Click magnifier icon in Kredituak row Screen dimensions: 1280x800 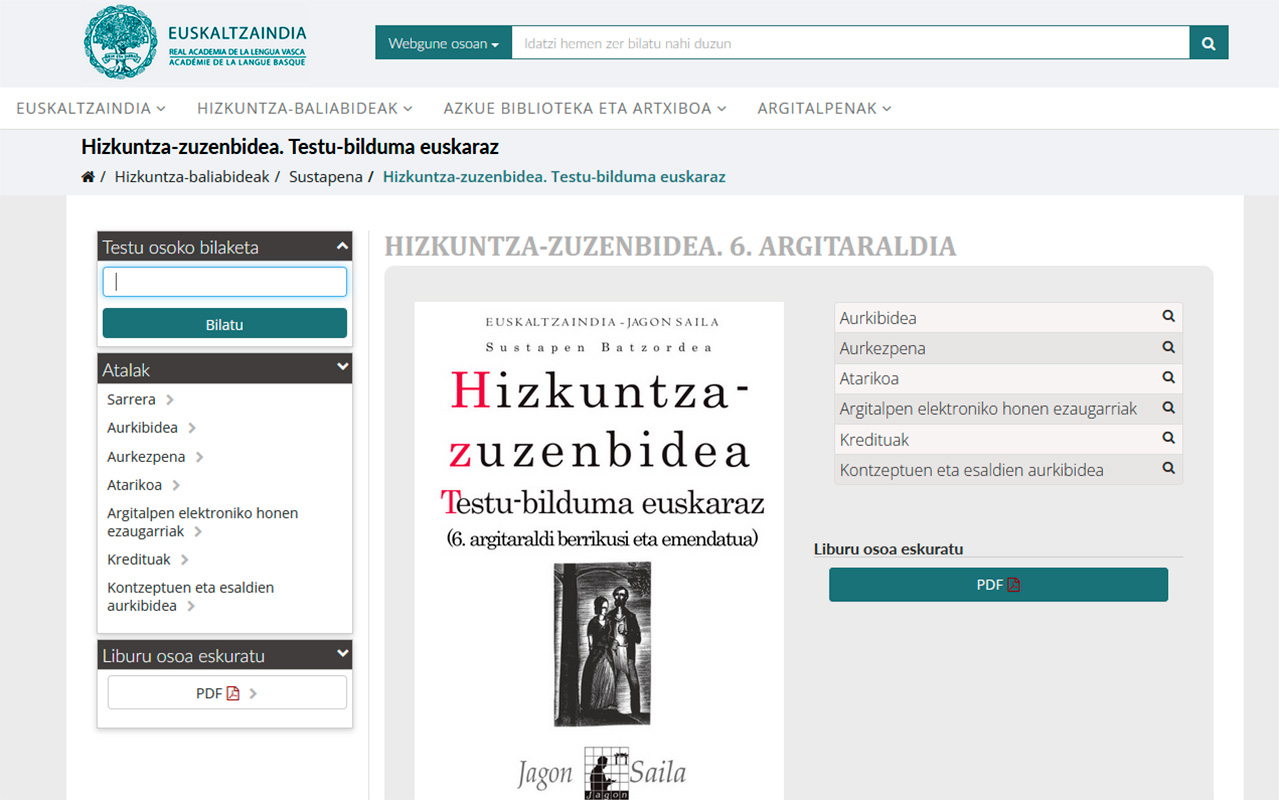pos(1168,437)
